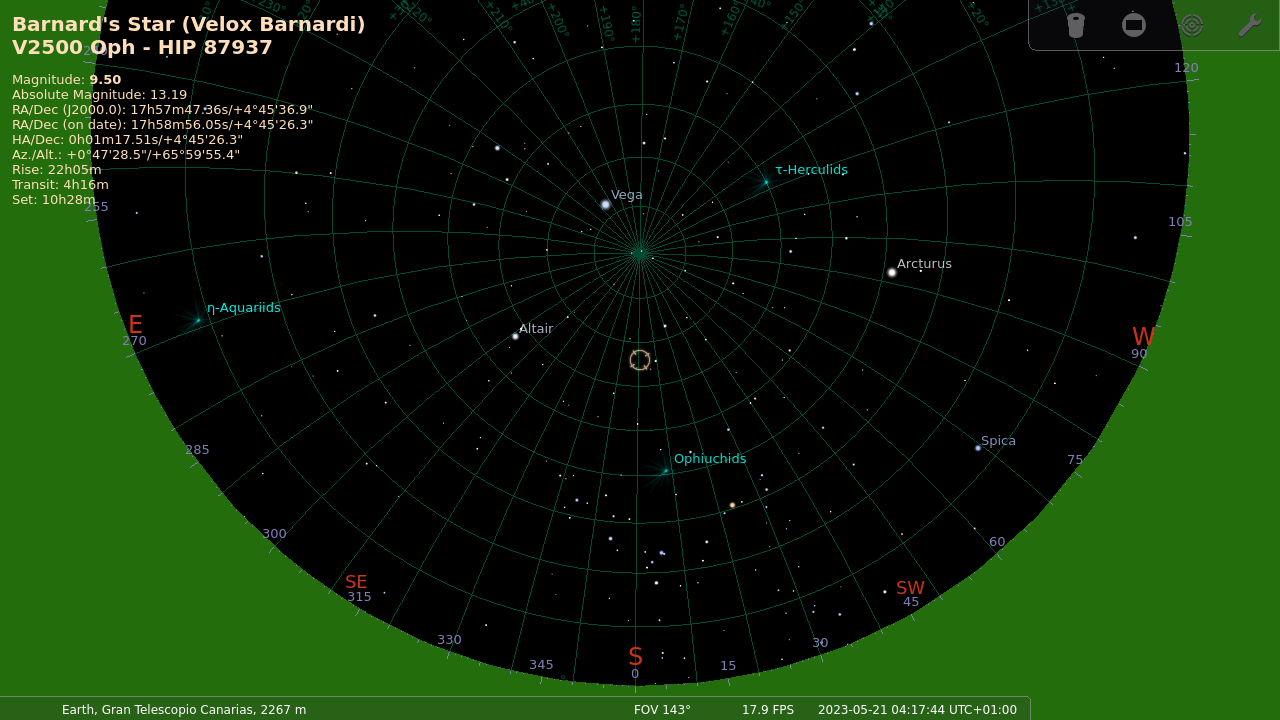Click the 15 azimuth label

coord(728,666)
